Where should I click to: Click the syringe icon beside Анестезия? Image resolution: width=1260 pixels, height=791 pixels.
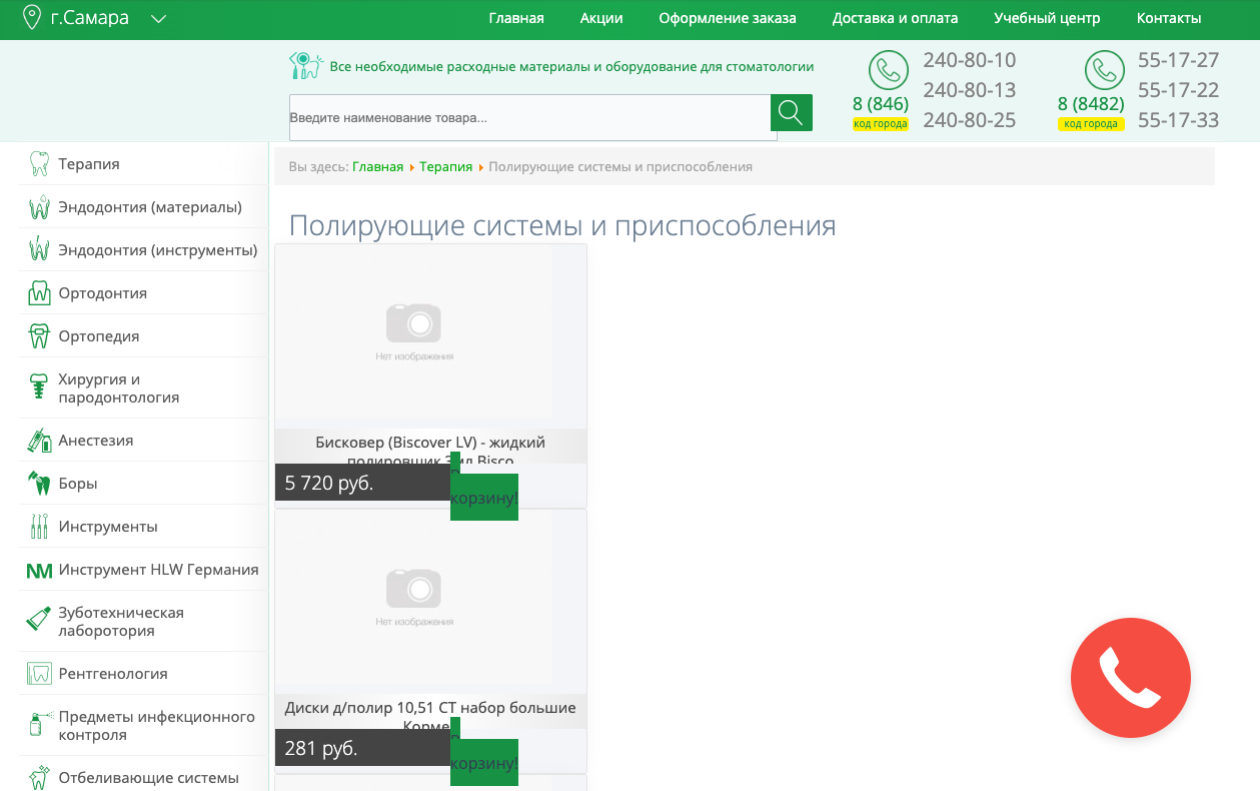click(x=39, y=440)
